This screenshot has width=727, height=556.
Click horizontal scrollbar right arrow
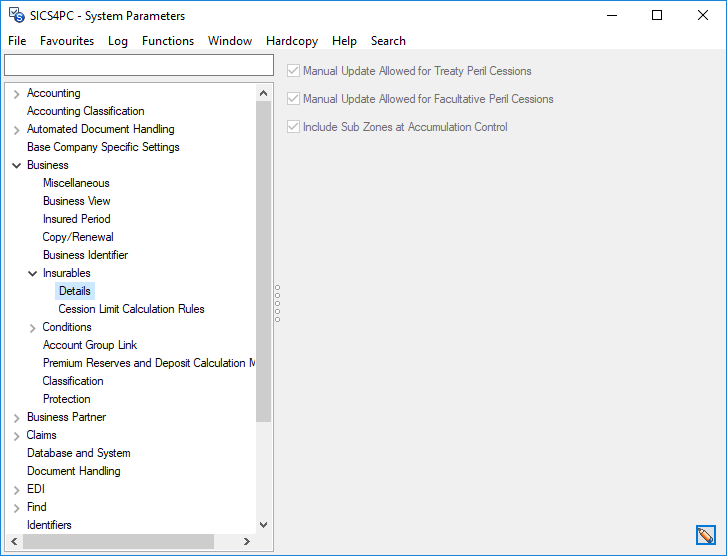247,541
